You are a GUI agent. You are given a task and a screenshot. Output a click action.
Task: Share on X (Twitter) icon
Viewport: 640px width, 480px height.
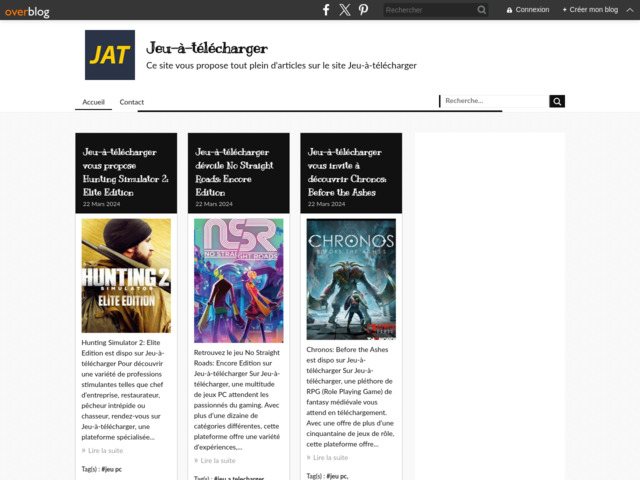[x=345, y=10]
